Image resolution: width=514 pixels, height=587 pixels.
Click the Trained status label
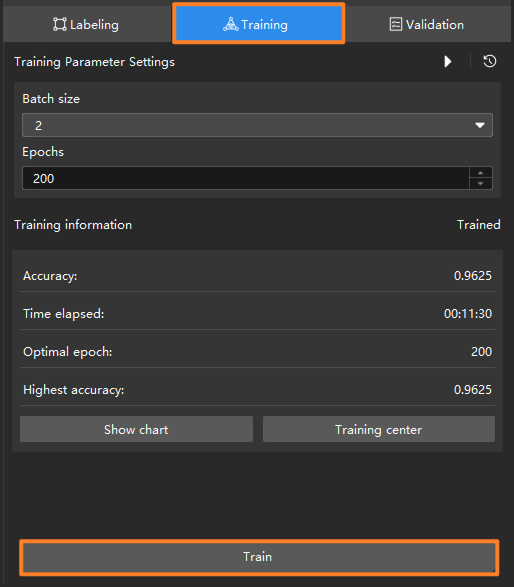point(478,225)
